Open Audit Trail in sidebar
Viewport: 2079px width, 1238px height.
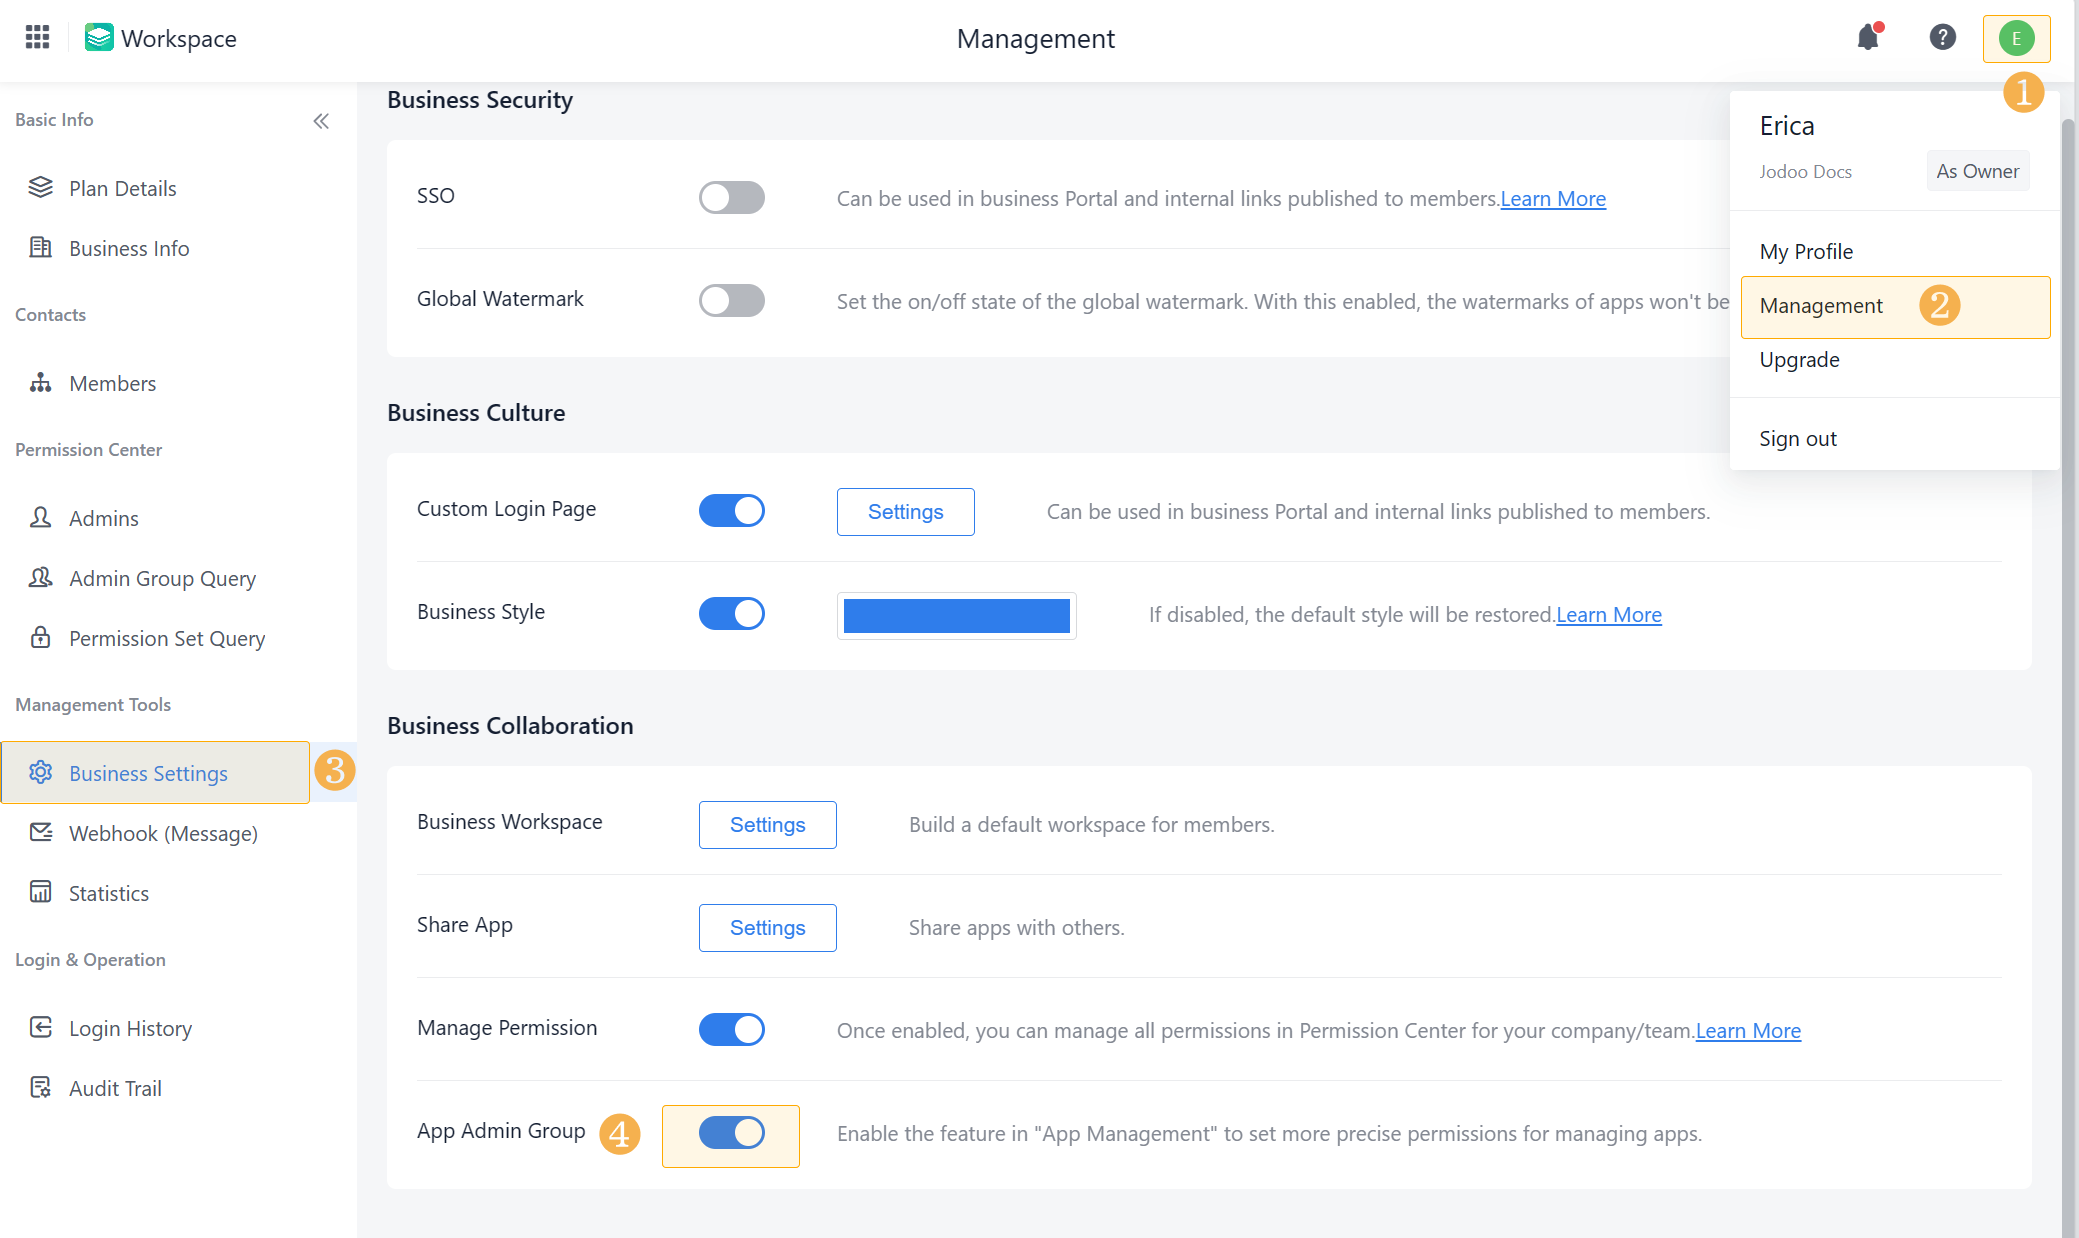click(x=115, y=1088)
